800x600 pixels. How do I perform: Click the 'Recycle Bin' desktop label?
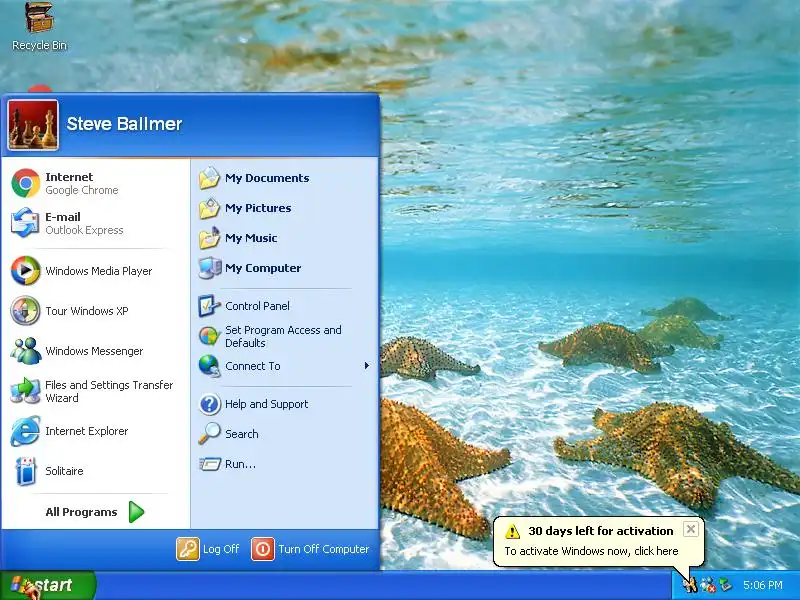(x=39, y=45)
